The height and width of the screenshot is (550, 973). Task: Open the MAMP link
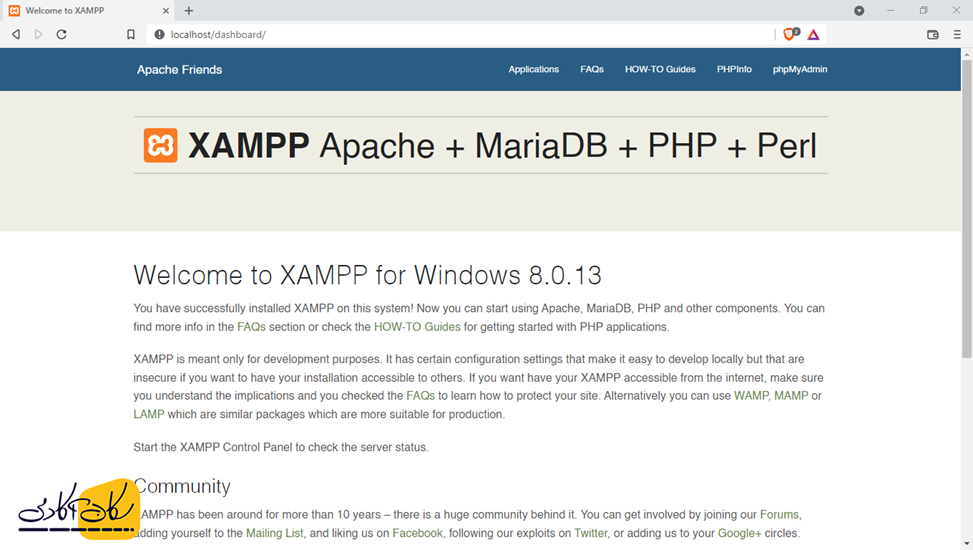pos(791,396)
